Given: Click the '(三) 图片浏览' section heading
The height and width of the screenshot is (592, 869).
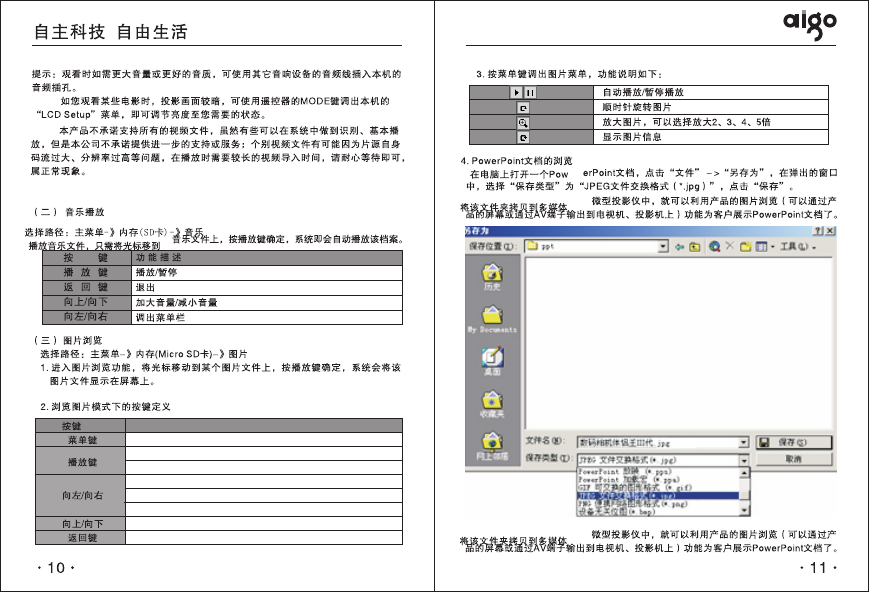Looking at the screenshot, I should point(68,340).
